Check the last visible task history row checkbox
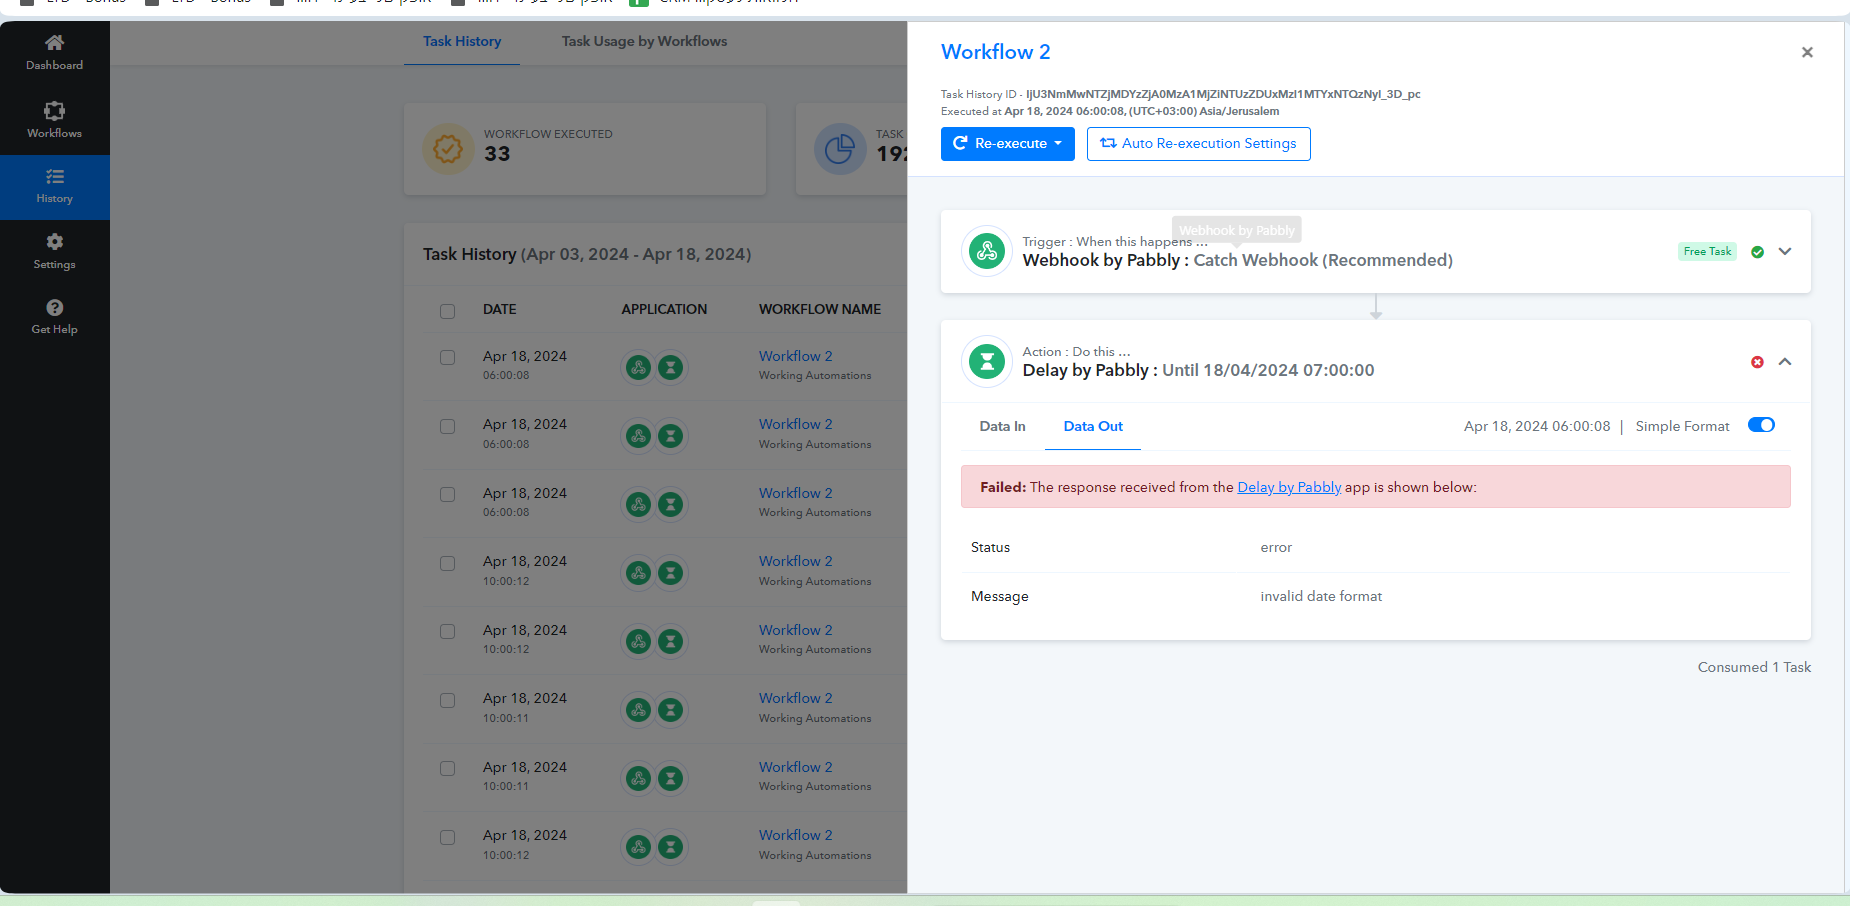Viewport: 1850px width, 906px height. tap(447, 837)
